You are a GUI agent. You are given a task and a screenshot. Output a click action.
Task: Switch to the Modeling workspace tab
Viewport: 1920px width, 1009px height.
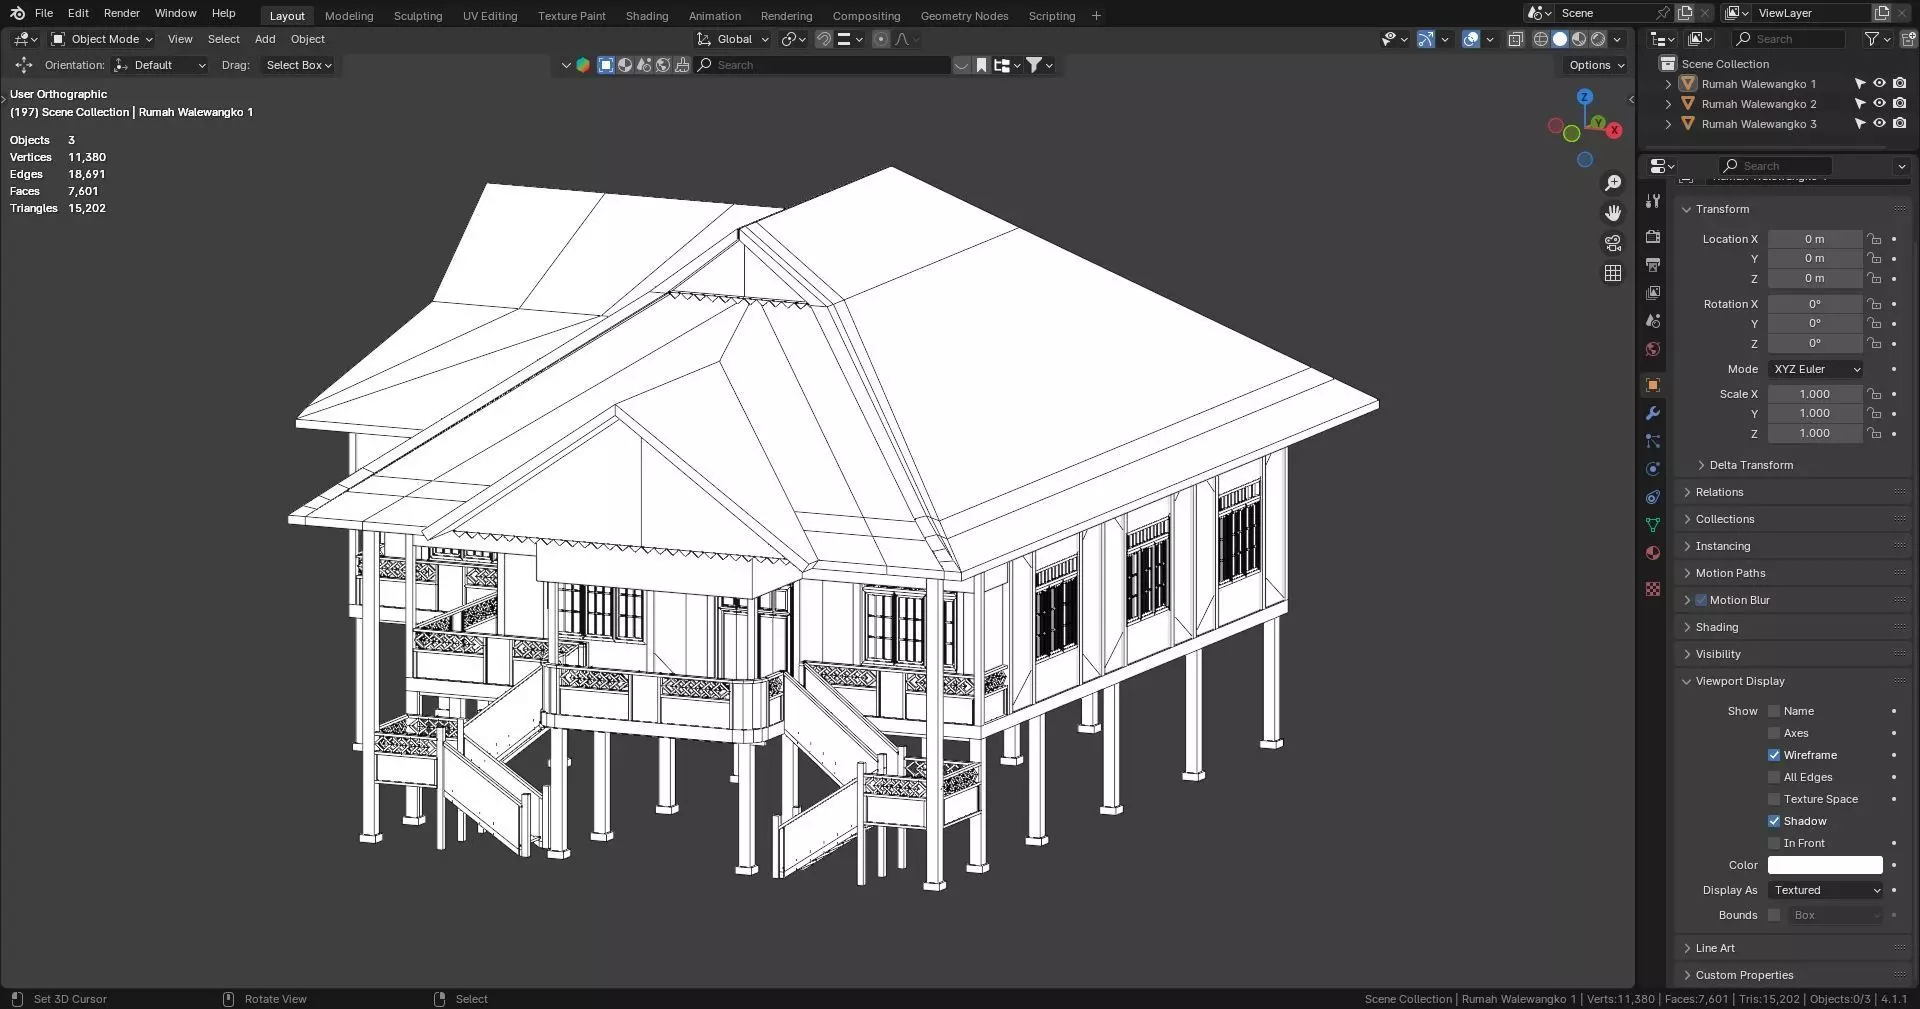tap(349, 16)
